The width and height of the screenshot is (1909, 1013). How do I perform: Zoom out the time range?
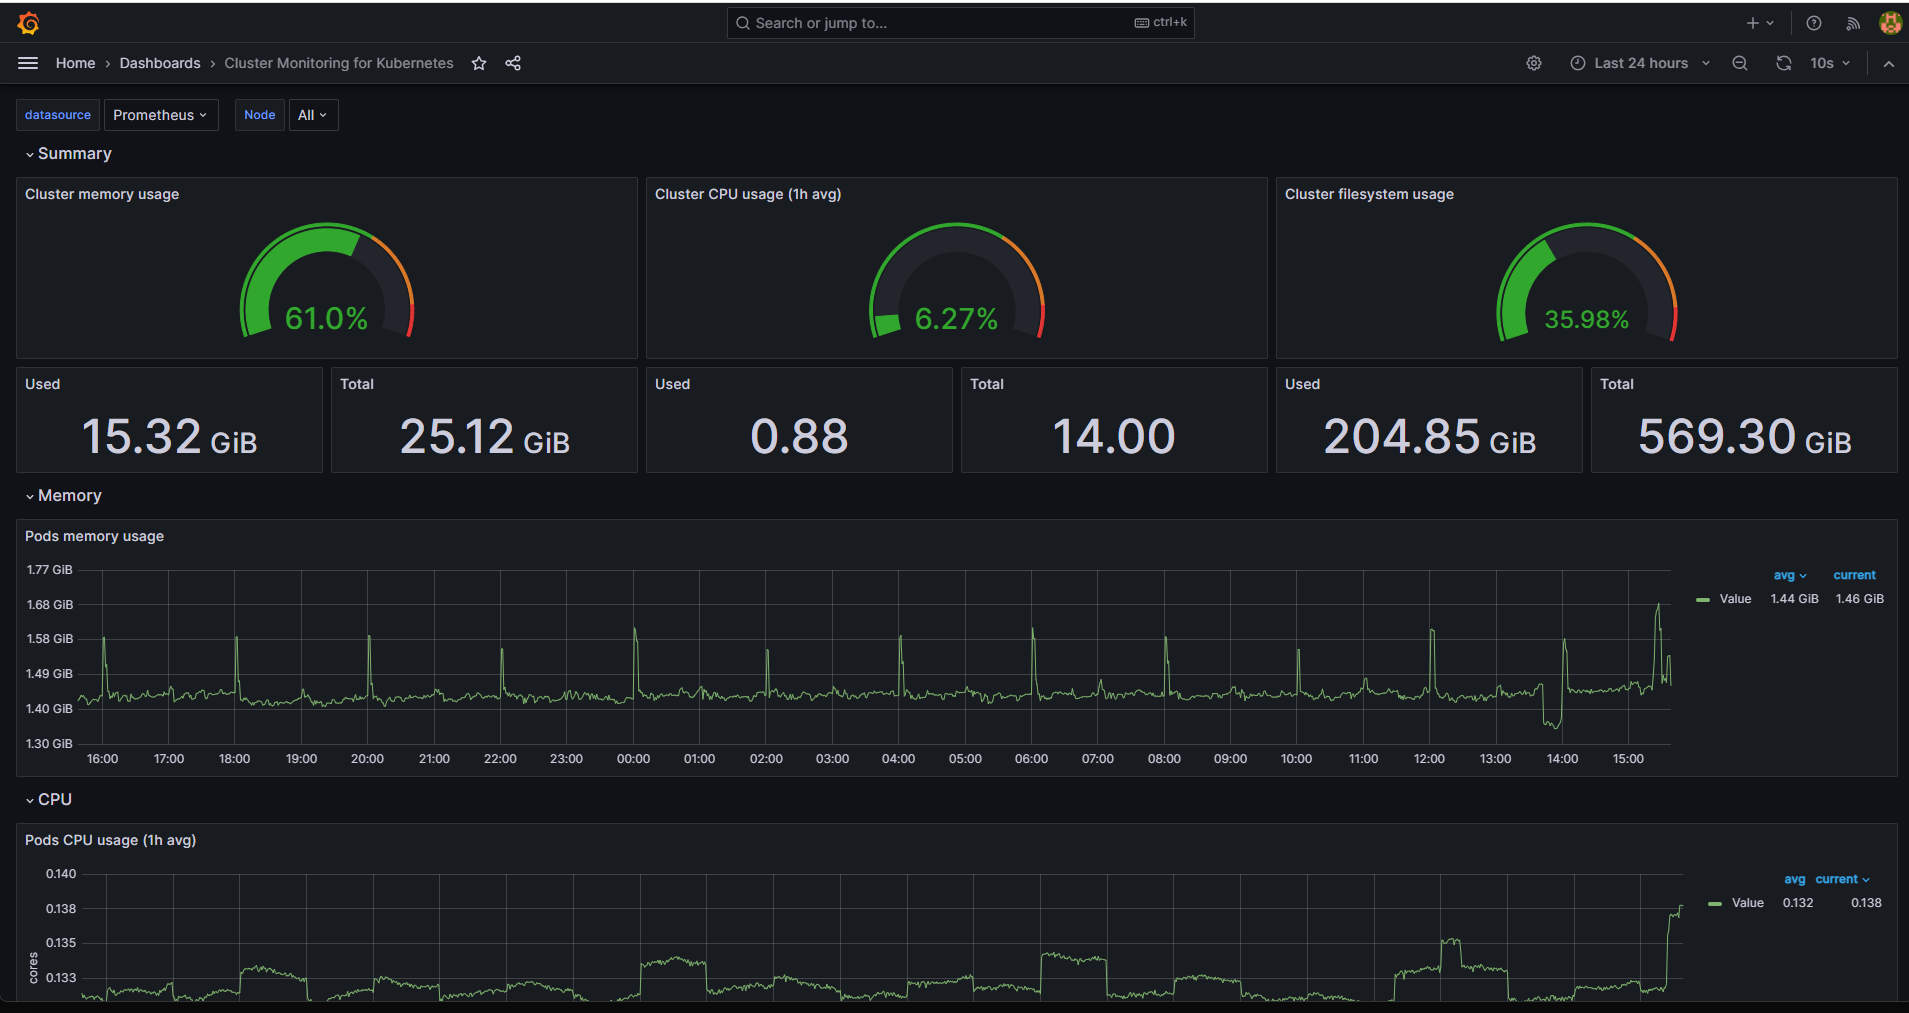coord(1740,63)
